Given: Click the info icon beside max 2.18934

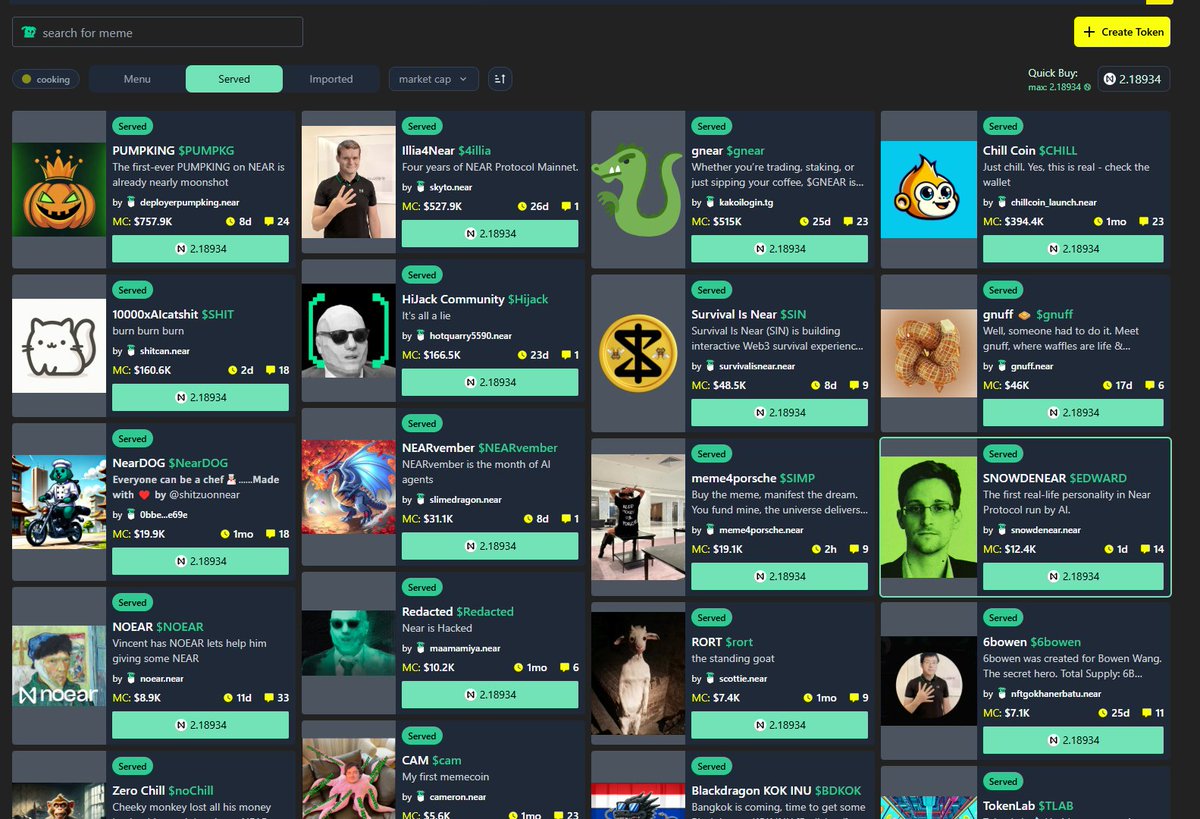Looking at the screenshot, I should [x=1088, y=88].
